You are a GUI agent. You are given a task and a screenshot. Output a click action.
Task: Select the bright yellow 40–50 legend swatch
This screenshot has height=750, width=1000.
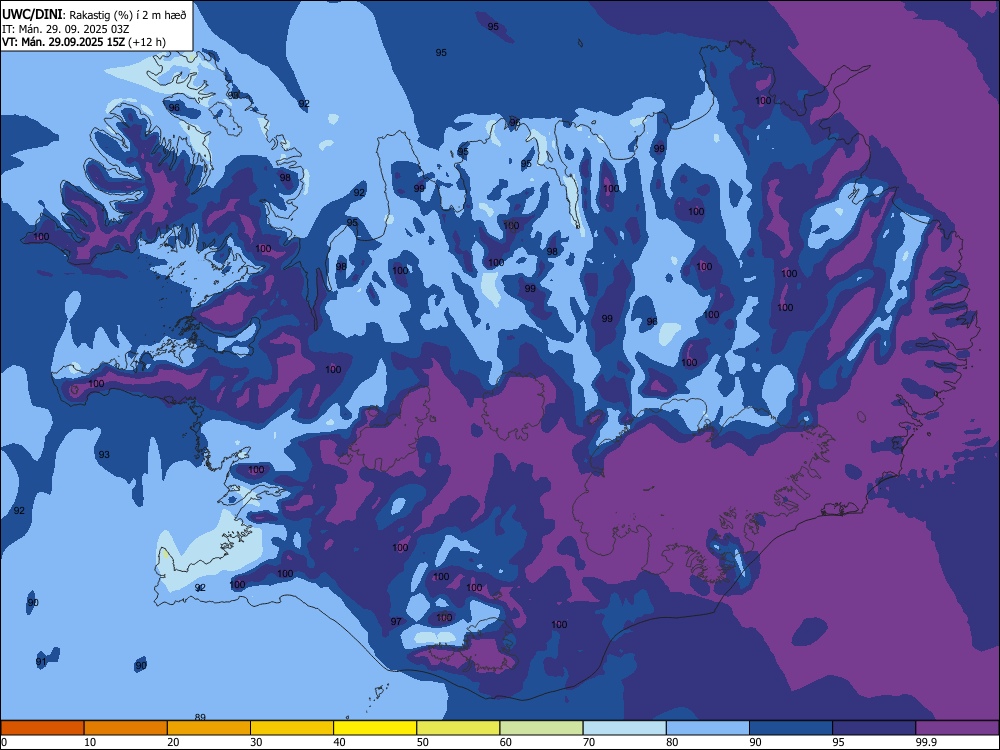coord(375,728)
